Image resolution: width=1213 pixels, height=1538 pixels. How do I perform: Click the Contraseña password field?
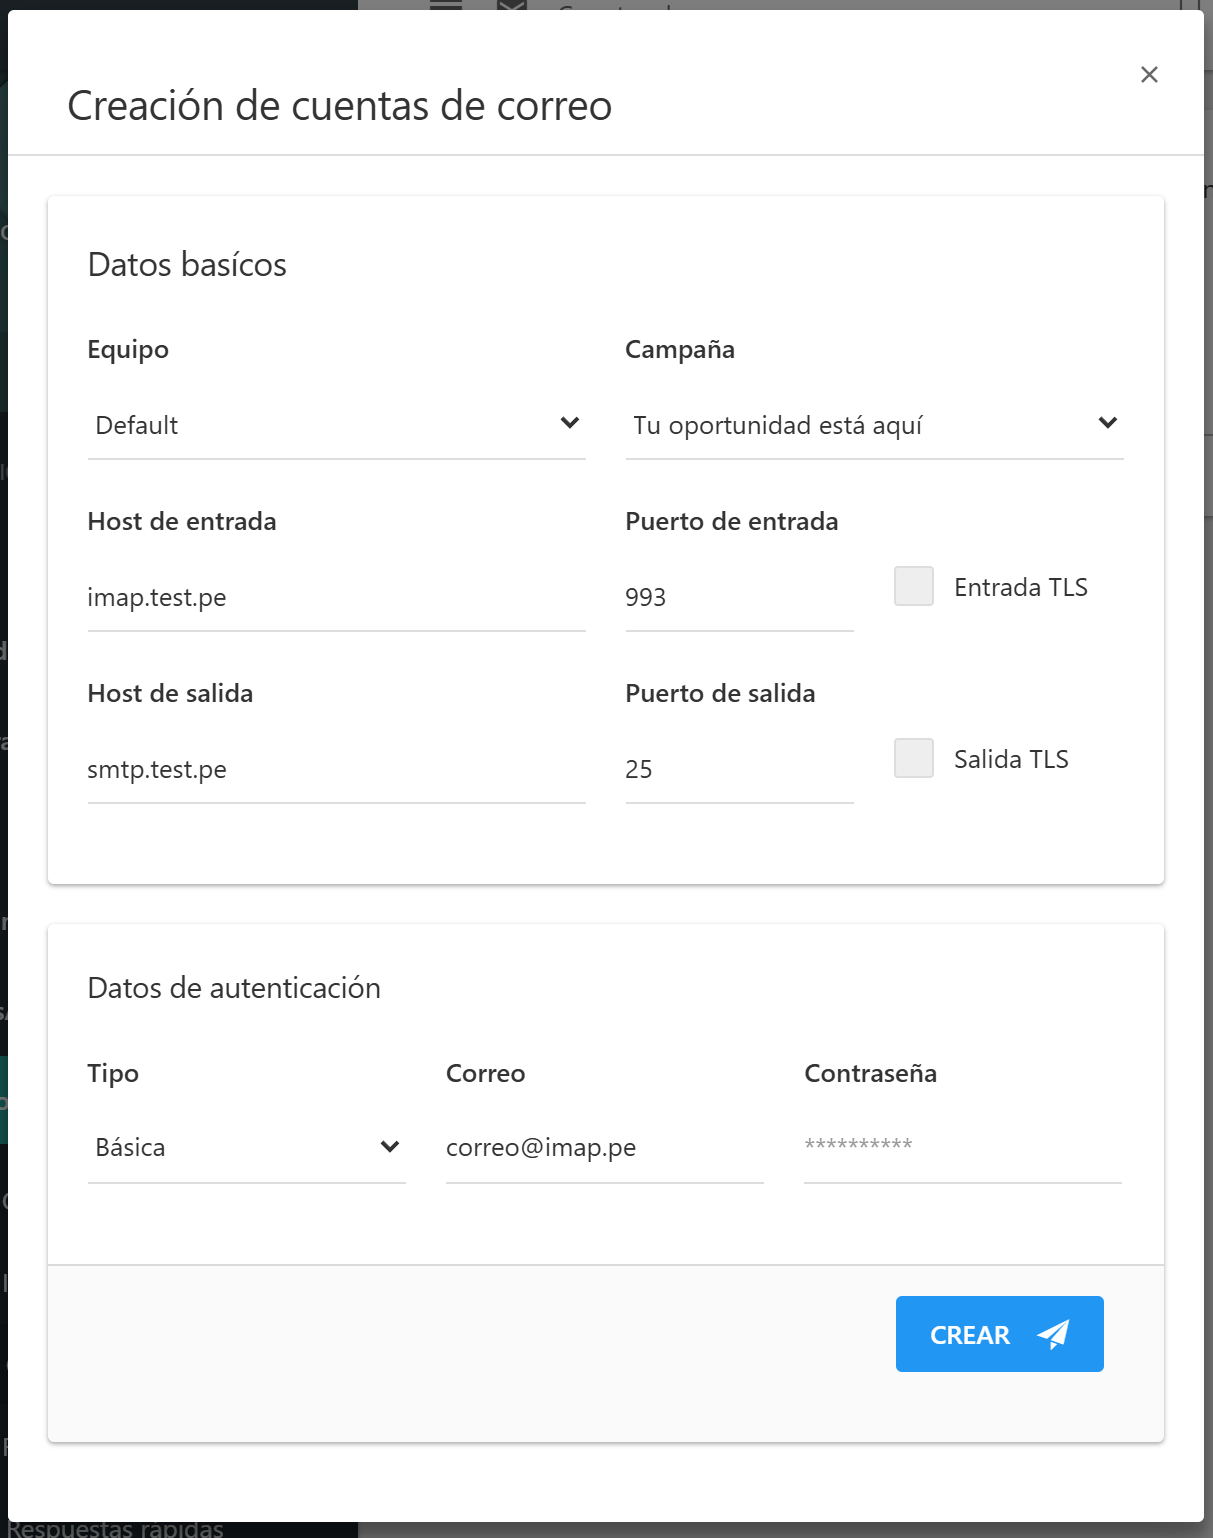pyautogui.click(x=962, y=1147)
